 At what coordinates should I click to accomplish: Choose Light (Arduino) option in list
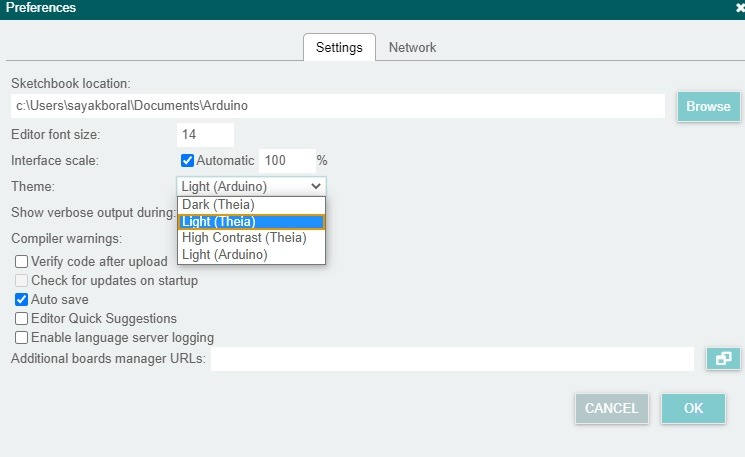(x=251, y=255)
